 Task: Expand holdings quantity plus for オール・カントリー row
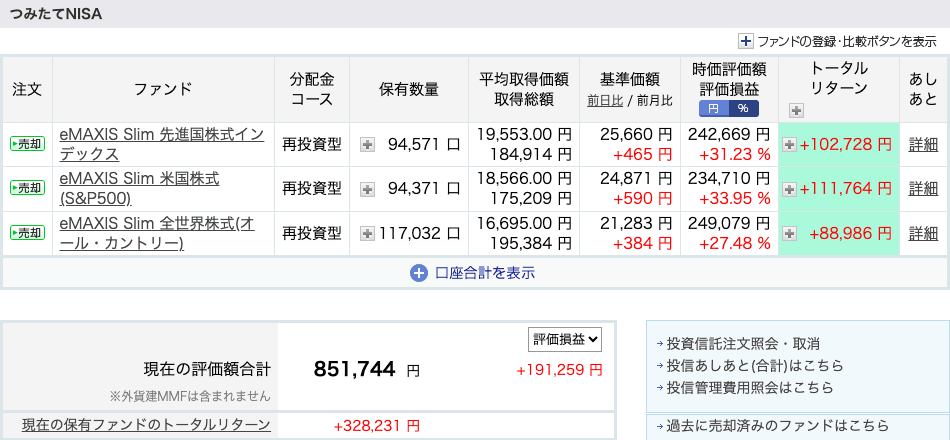367,233
